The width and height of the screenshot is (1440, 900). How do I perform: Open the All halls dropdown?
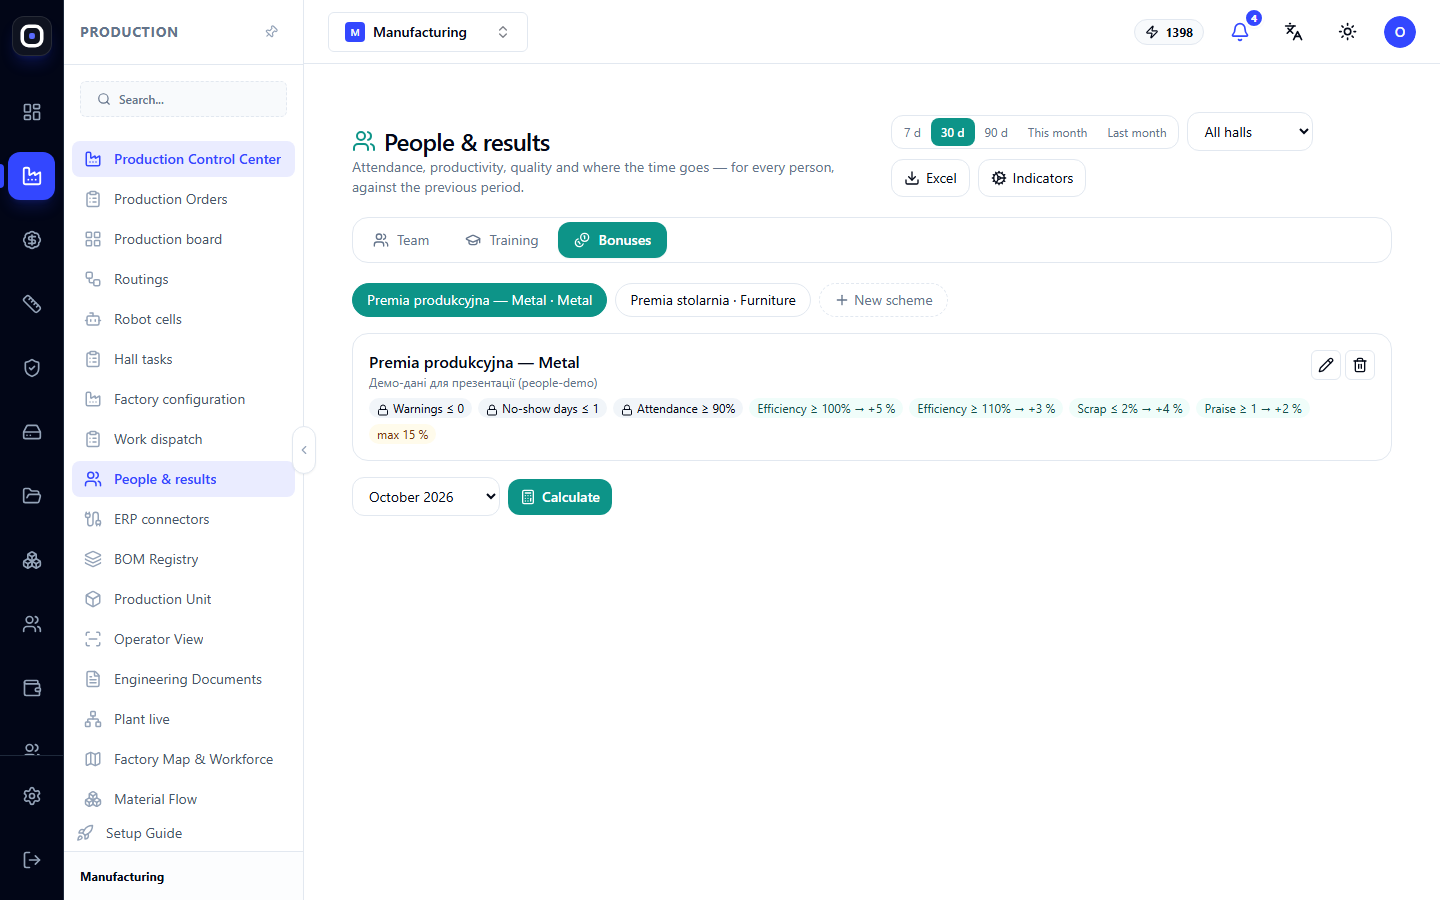1250,132
